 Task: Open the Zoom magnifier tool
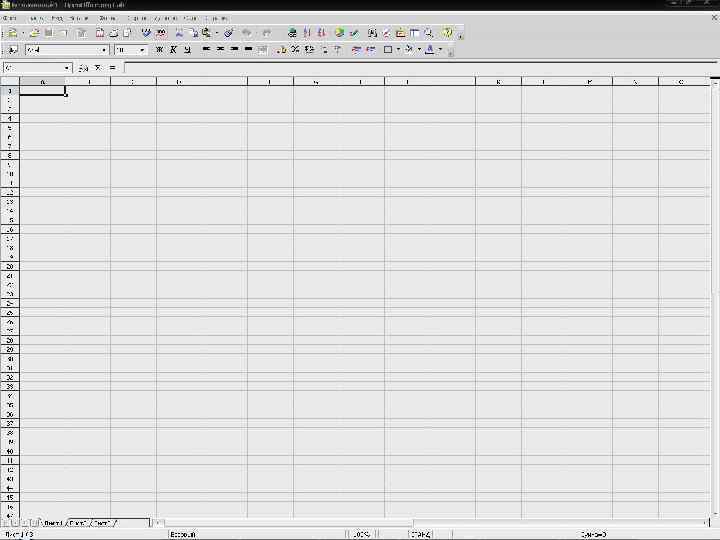click(428, 33)
